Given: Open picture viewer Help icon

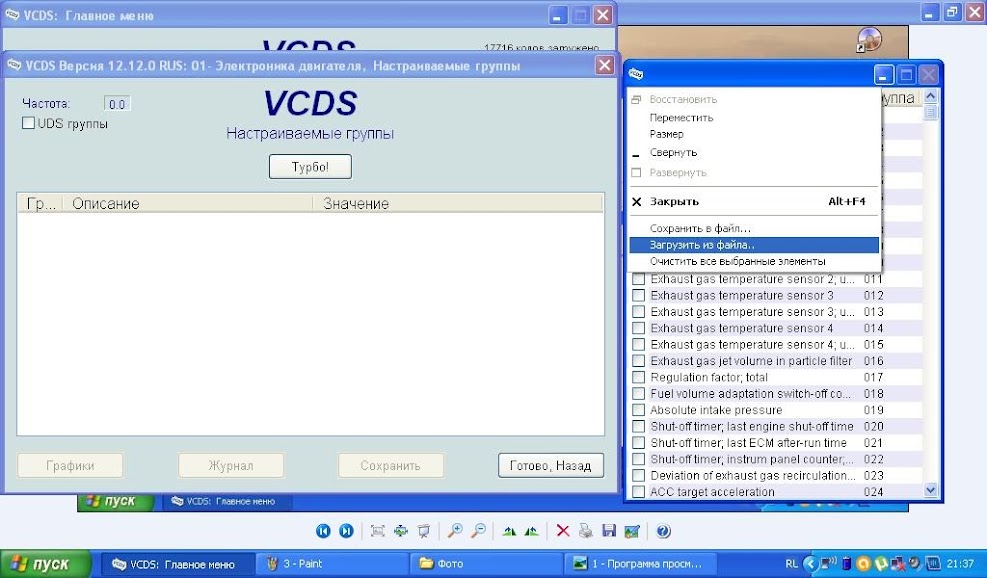Looking at the screenshot, I should 663,531.
